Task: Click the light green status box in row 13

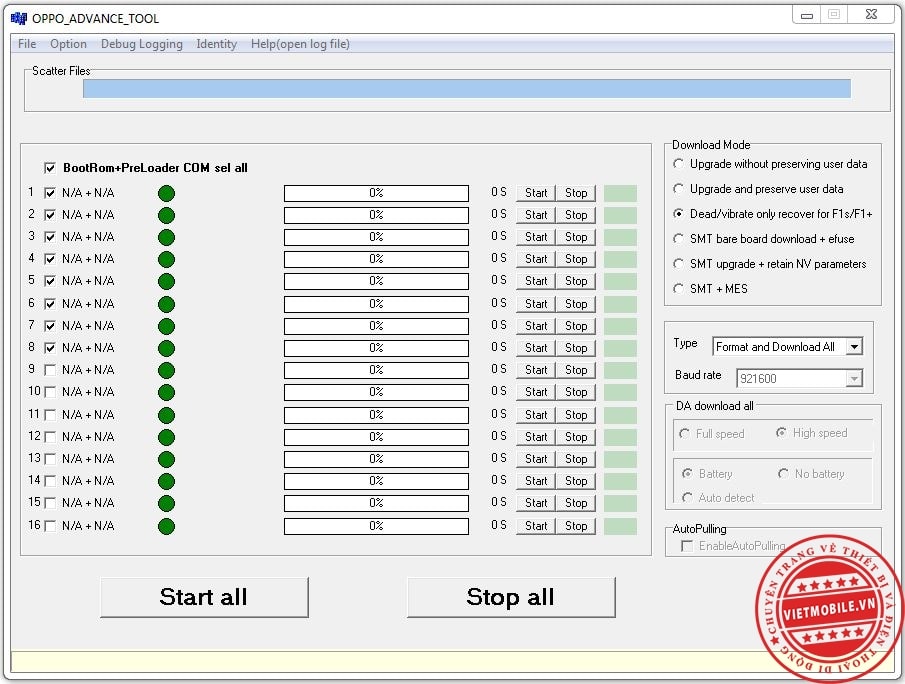Action: pos(620,459)
